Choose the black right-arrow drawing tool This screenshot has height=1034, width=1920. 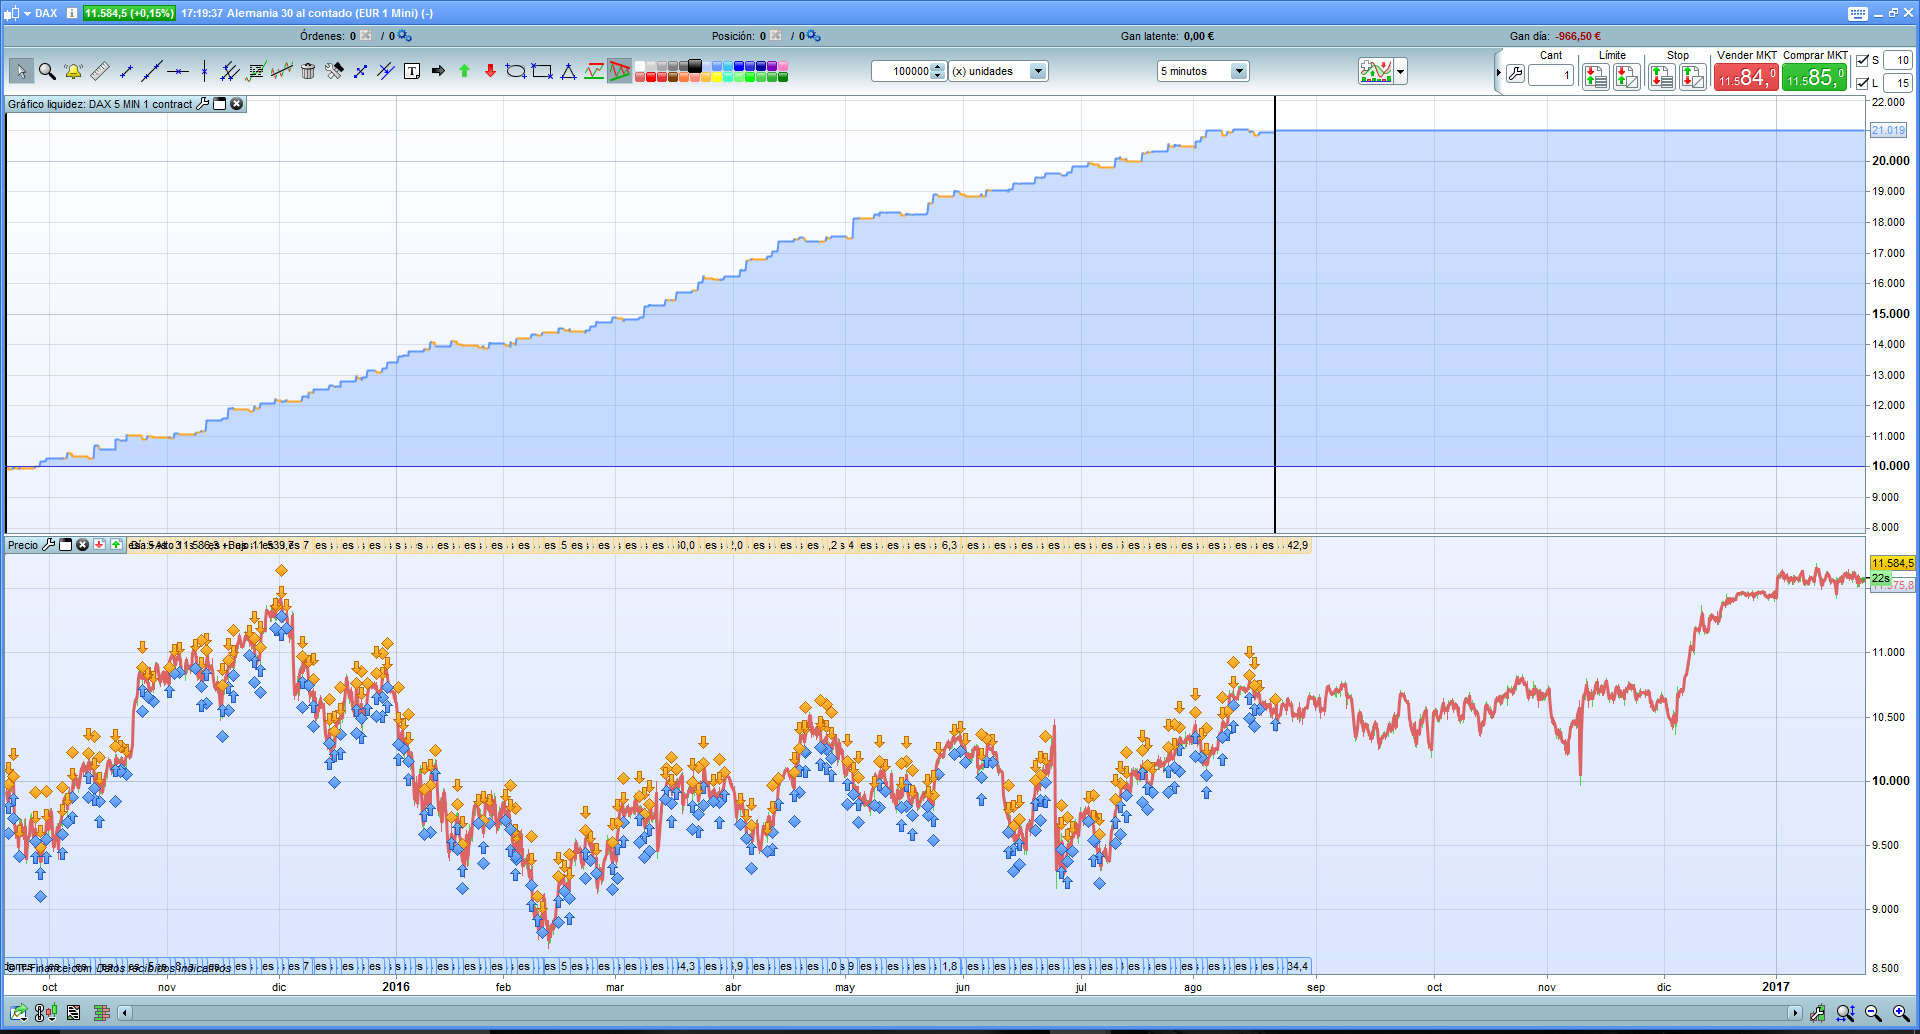(438, 71)
